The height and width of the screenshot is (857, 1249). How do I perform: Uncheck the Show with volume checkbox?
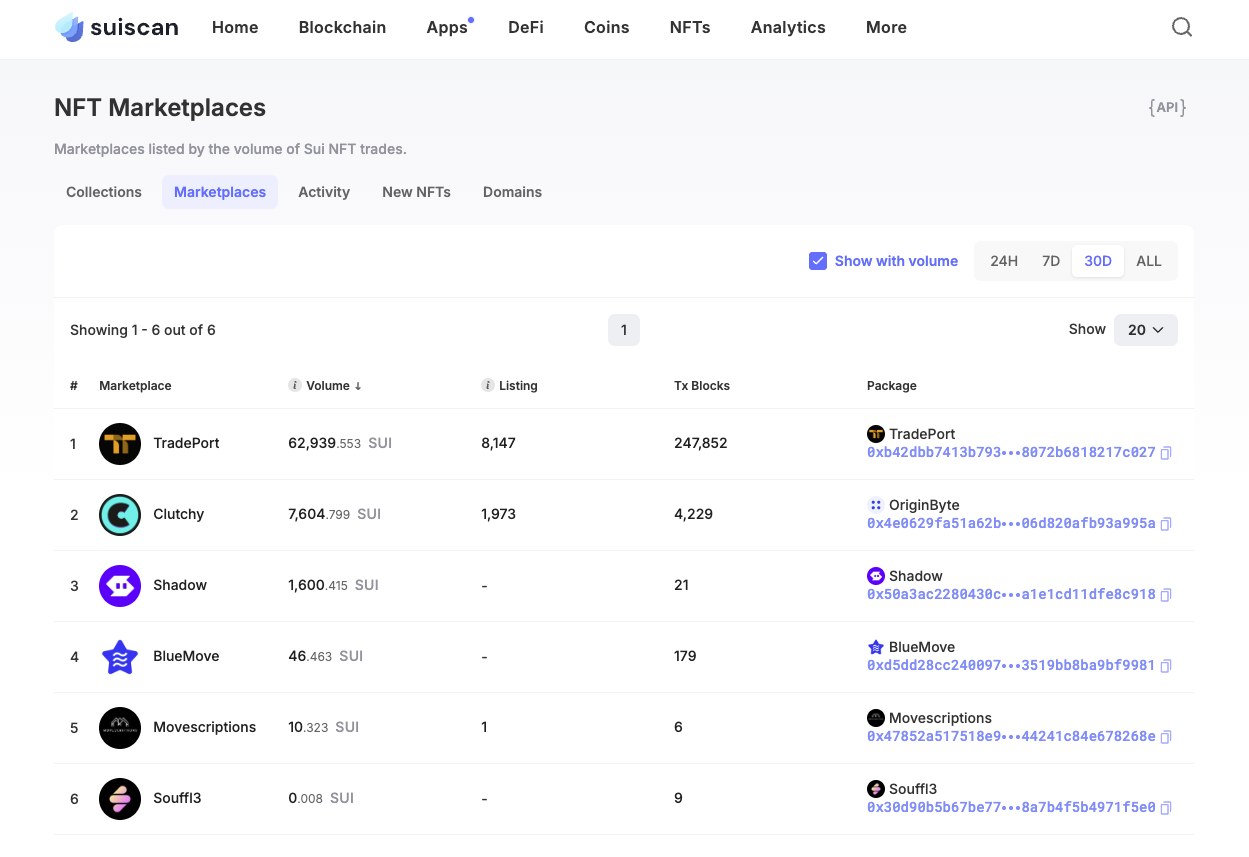(x=818, y=261)
